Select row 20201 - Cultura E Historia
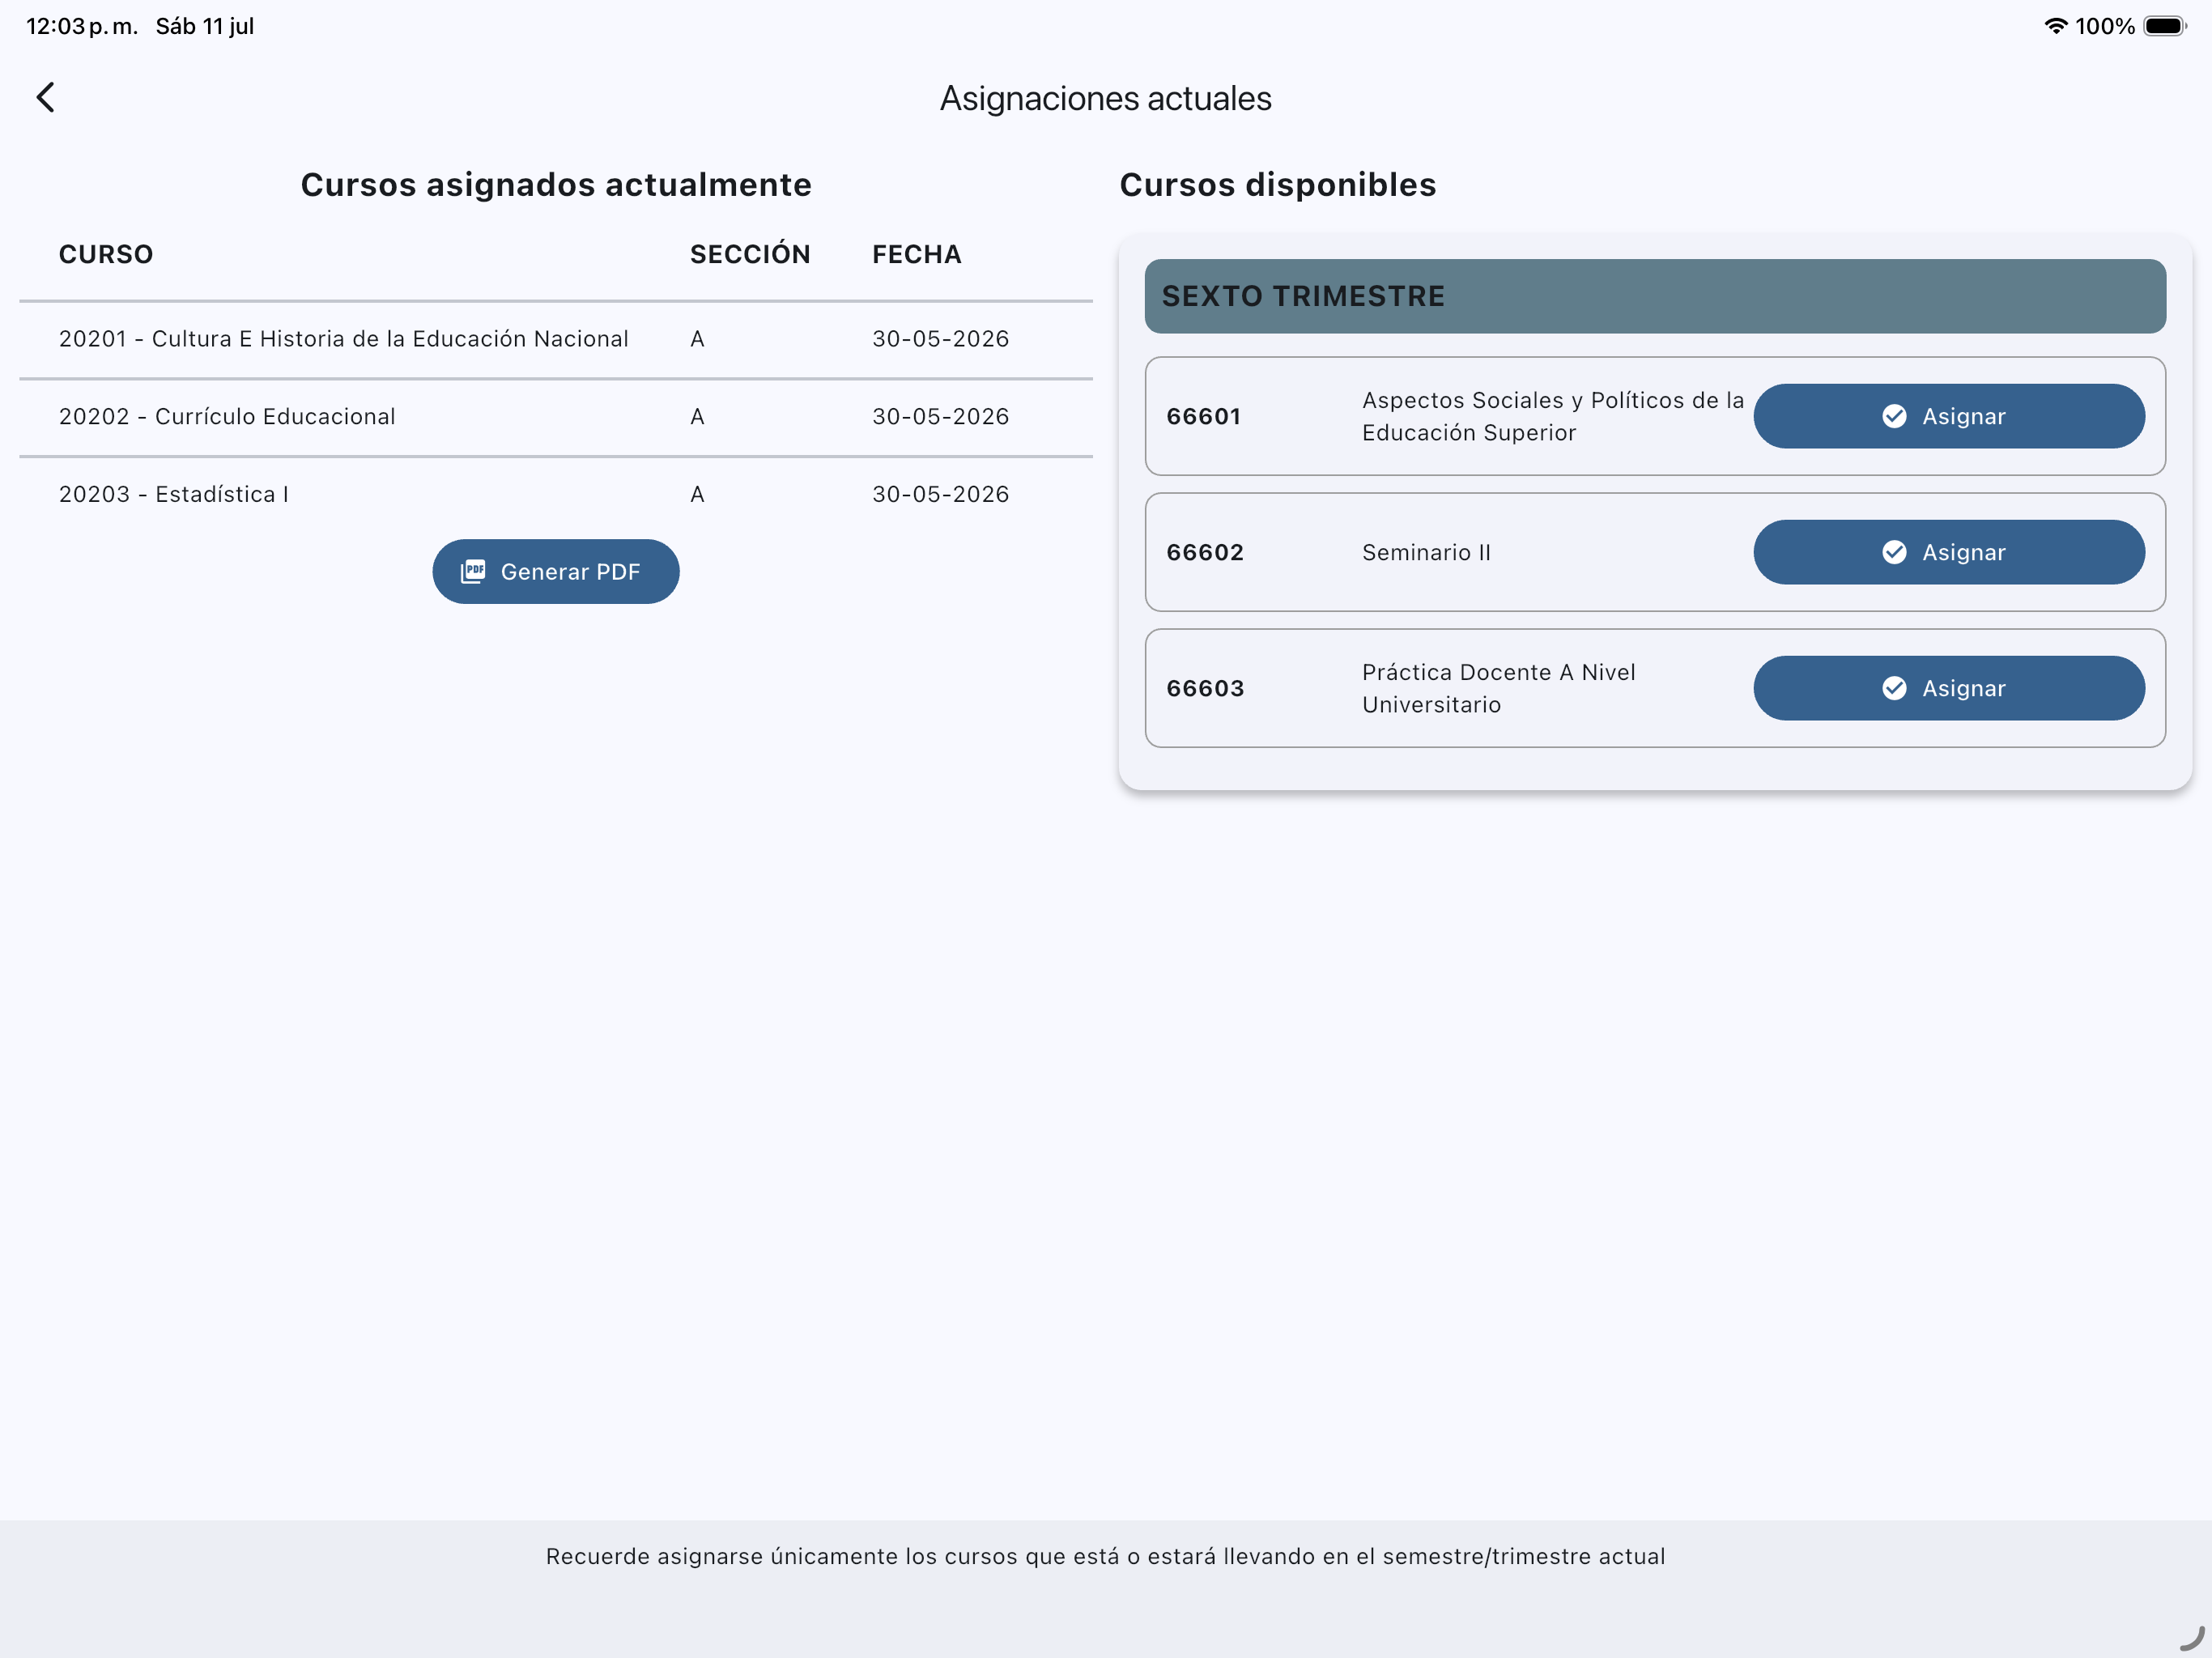Viewport: 2212px width, 1658px height. coord(555,339)
